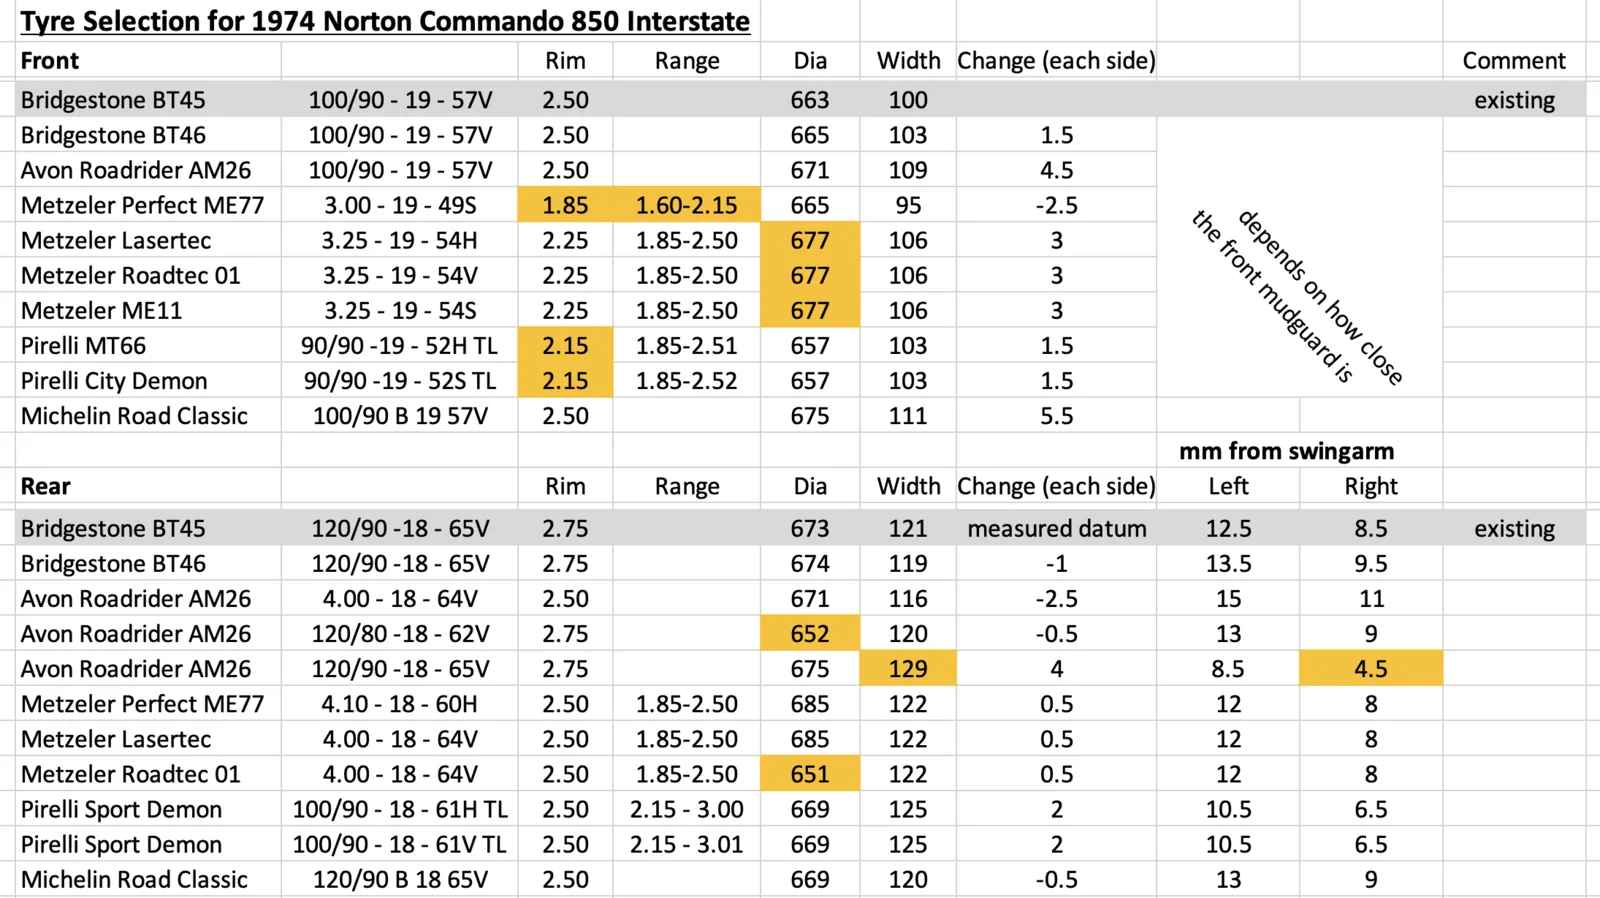Click the Pirelli MT66 tyre name
Viewport: 1600px width, 898px height.
(83, 346)
